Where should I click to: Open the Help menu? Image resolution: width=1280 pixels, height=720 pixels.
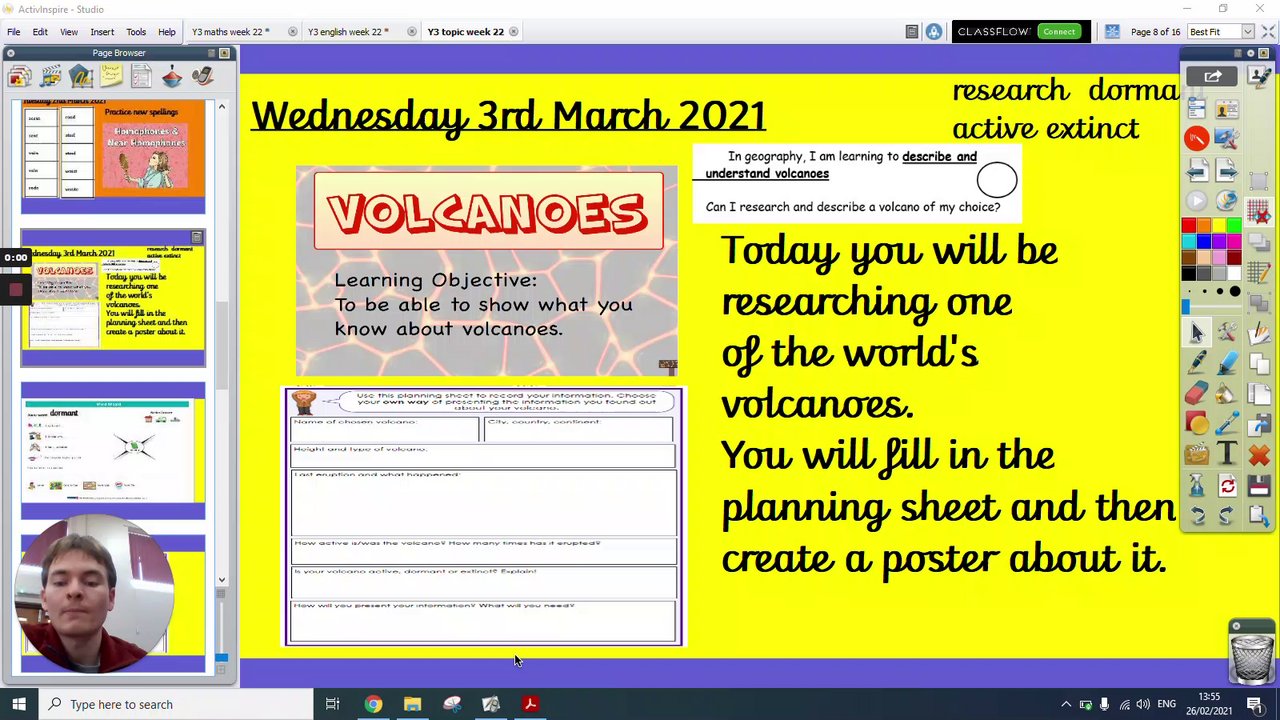pos(166,32)
